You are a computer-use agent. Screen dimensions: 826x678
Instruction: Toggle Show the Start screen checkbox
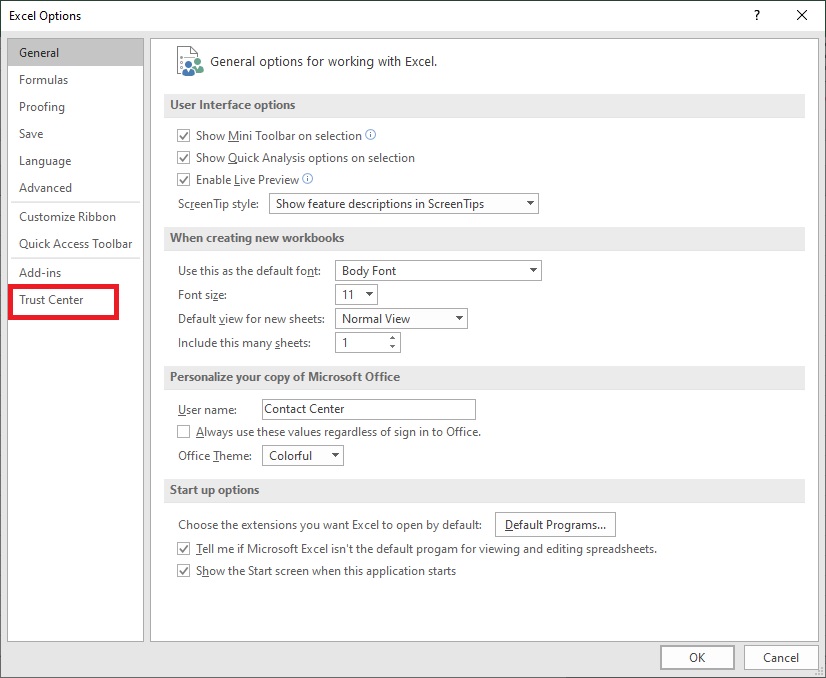click(183, 571)
